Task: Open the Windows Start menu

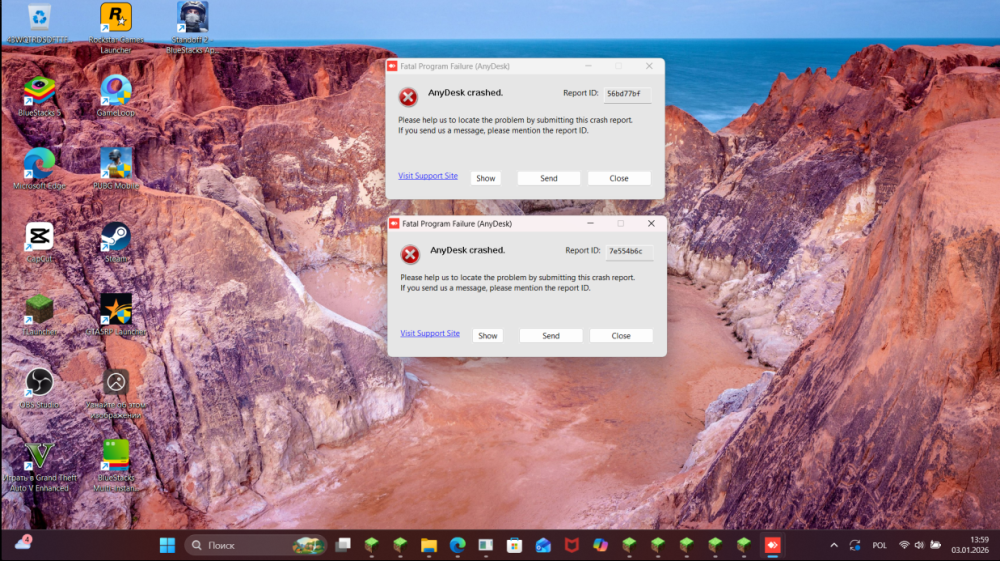Action: pyautogui.click(x=167, y=545)
